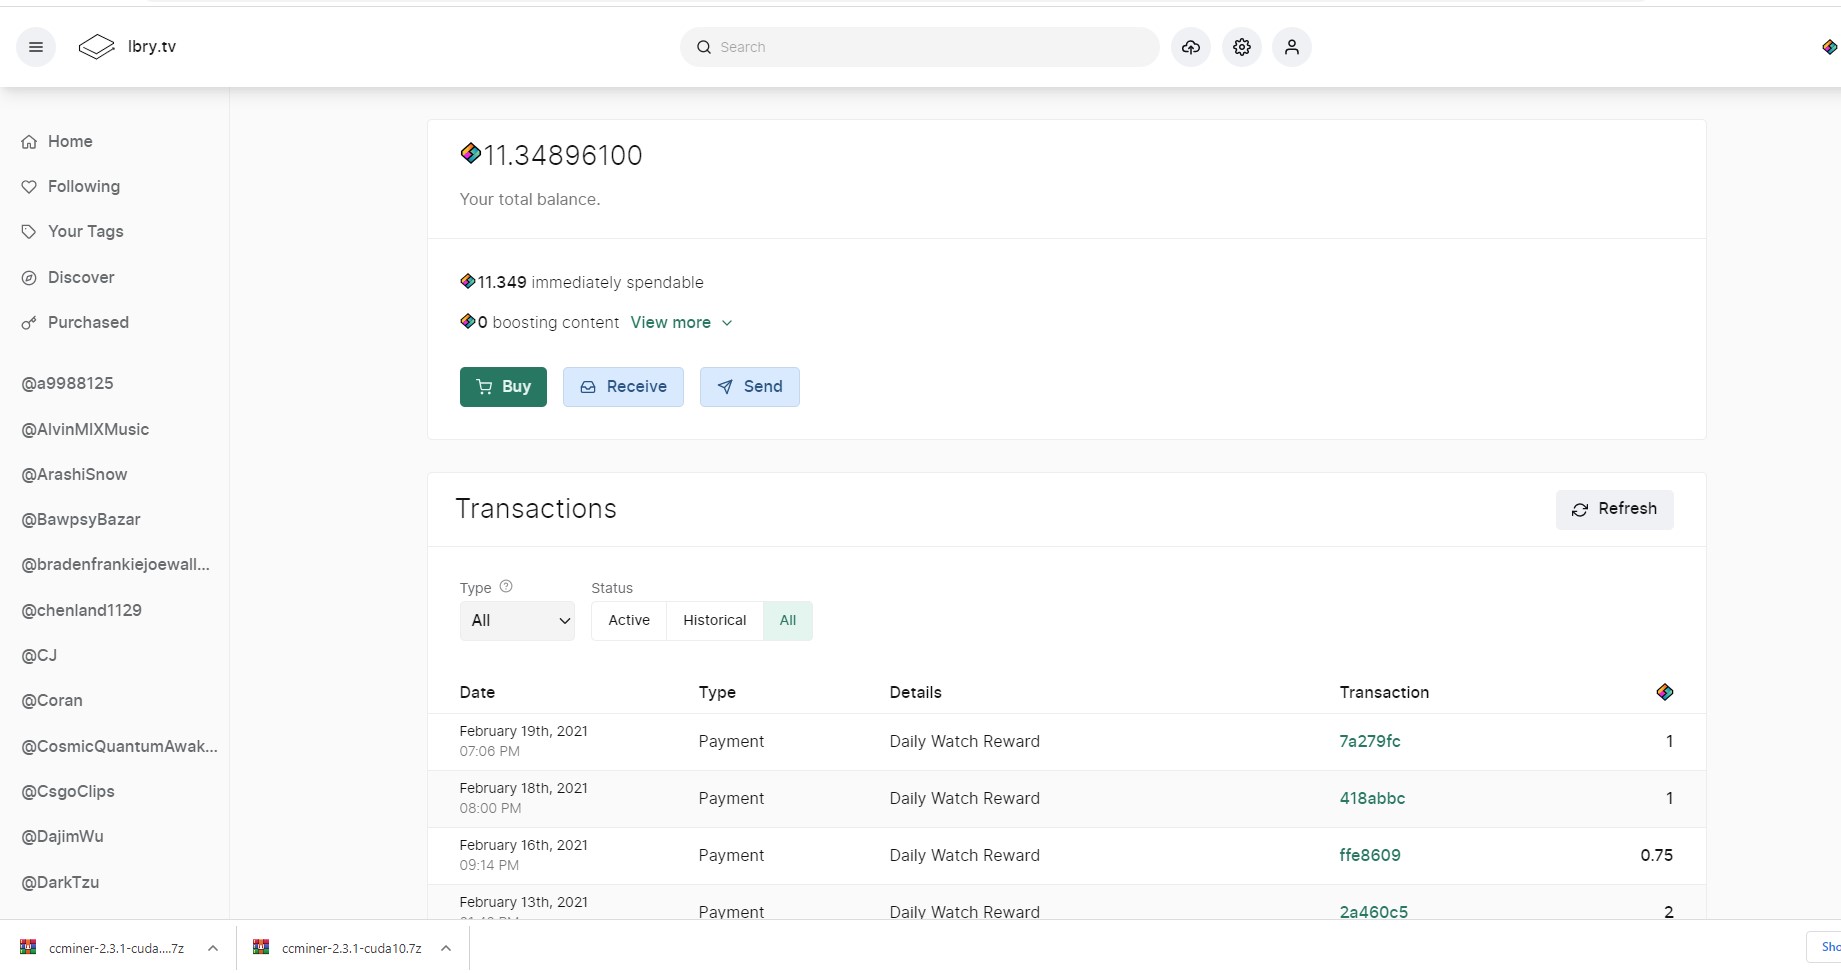This screenshot has width=1841, height=973.
Task: Open the Type filter dropdown
Action: click(517, 621)
